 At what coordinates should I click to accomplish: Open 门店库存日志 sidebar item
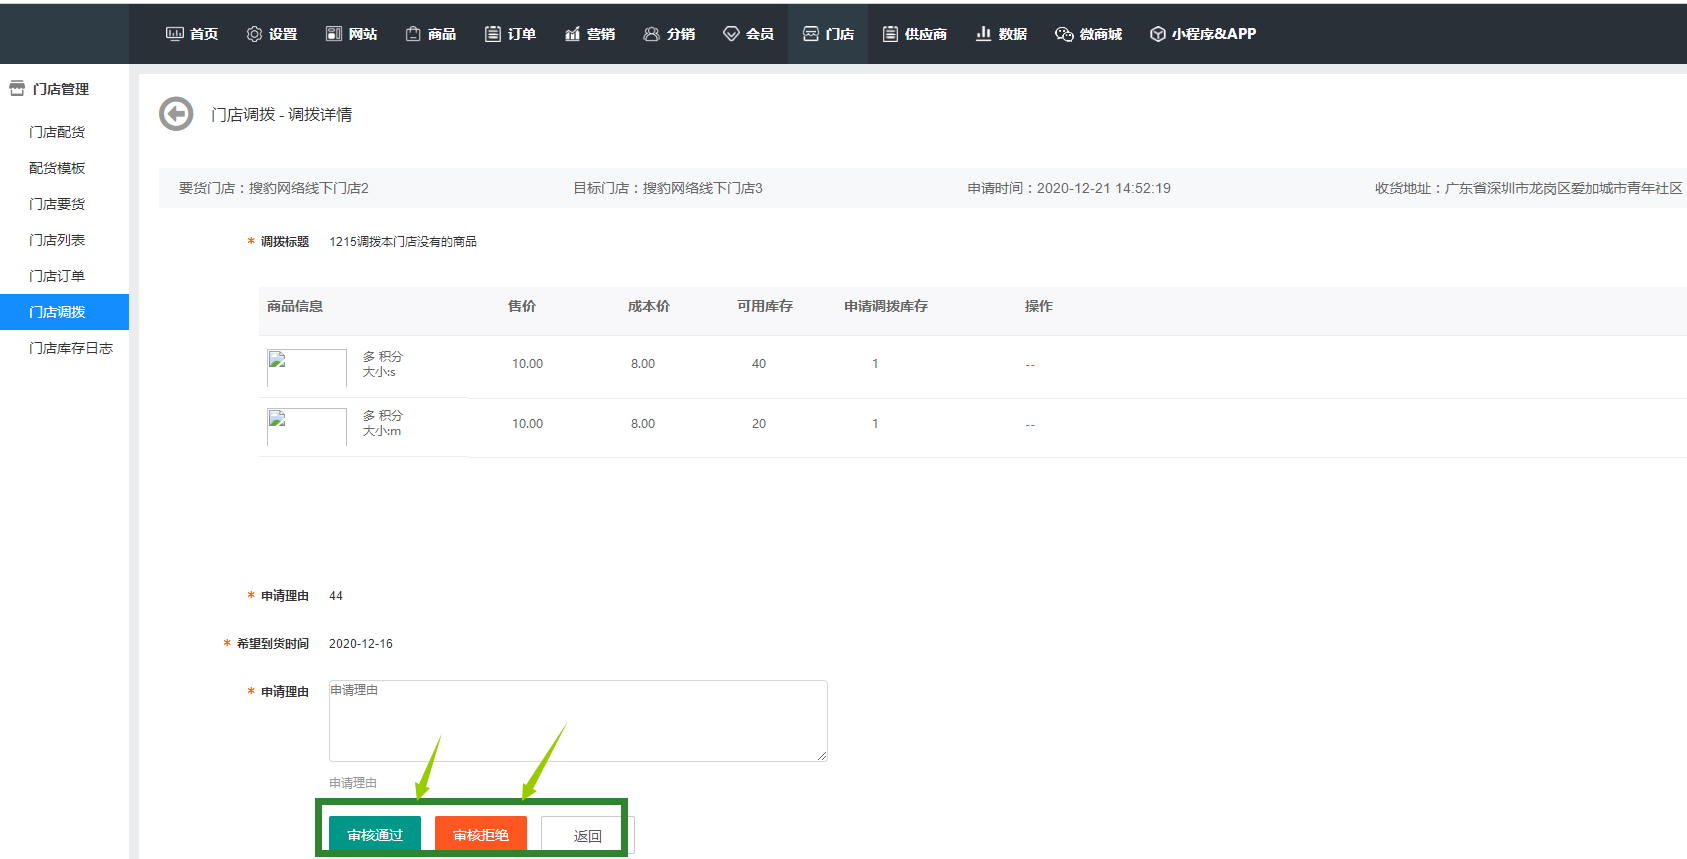pos(71,348)
